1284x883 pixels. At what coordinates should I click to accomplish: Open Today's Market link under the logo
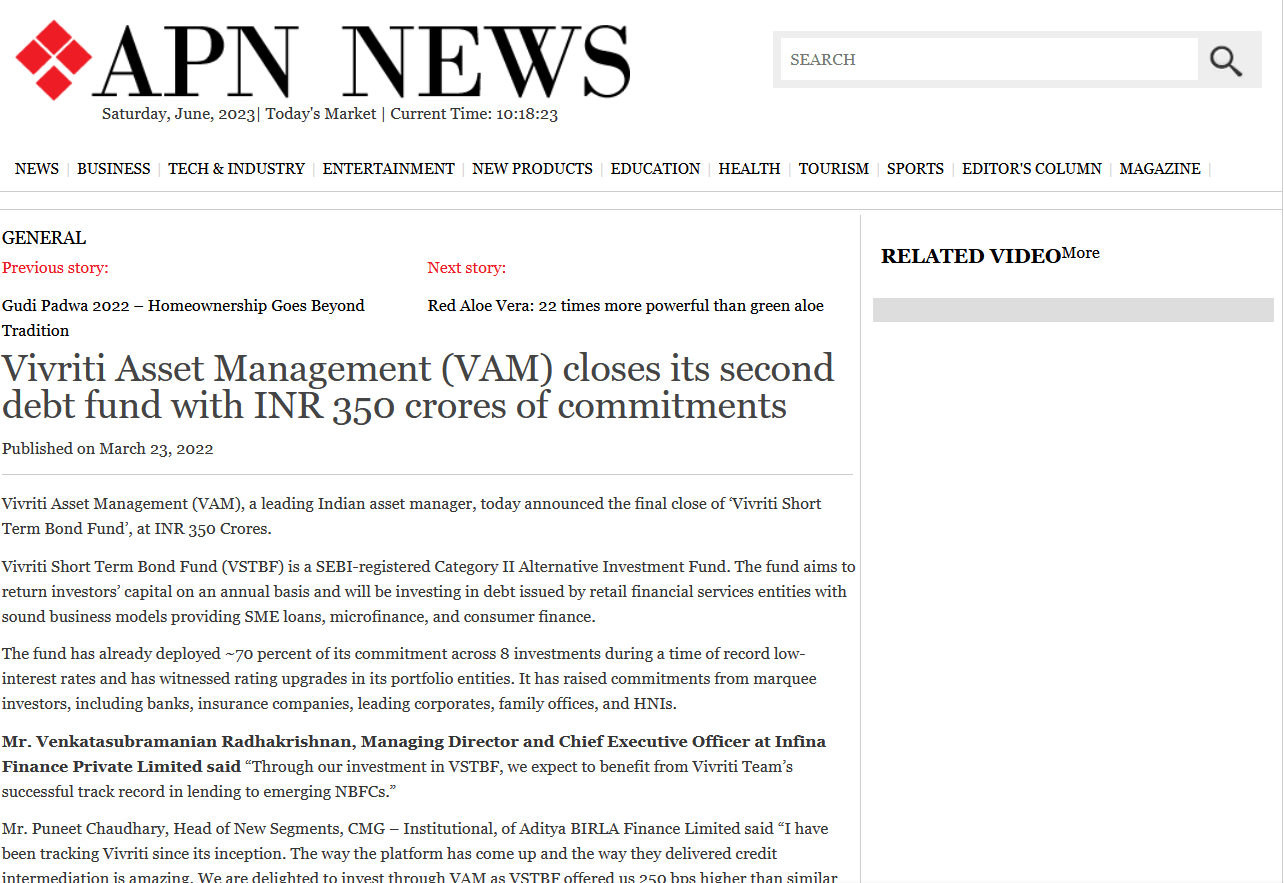321,114
